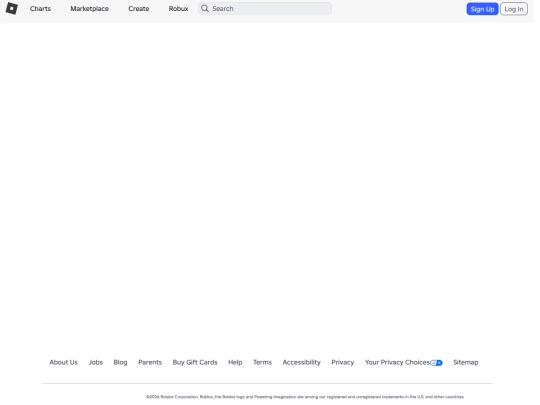Open the Charts page
This screenshot has height=405, width=540.
[x=40, y=9]
